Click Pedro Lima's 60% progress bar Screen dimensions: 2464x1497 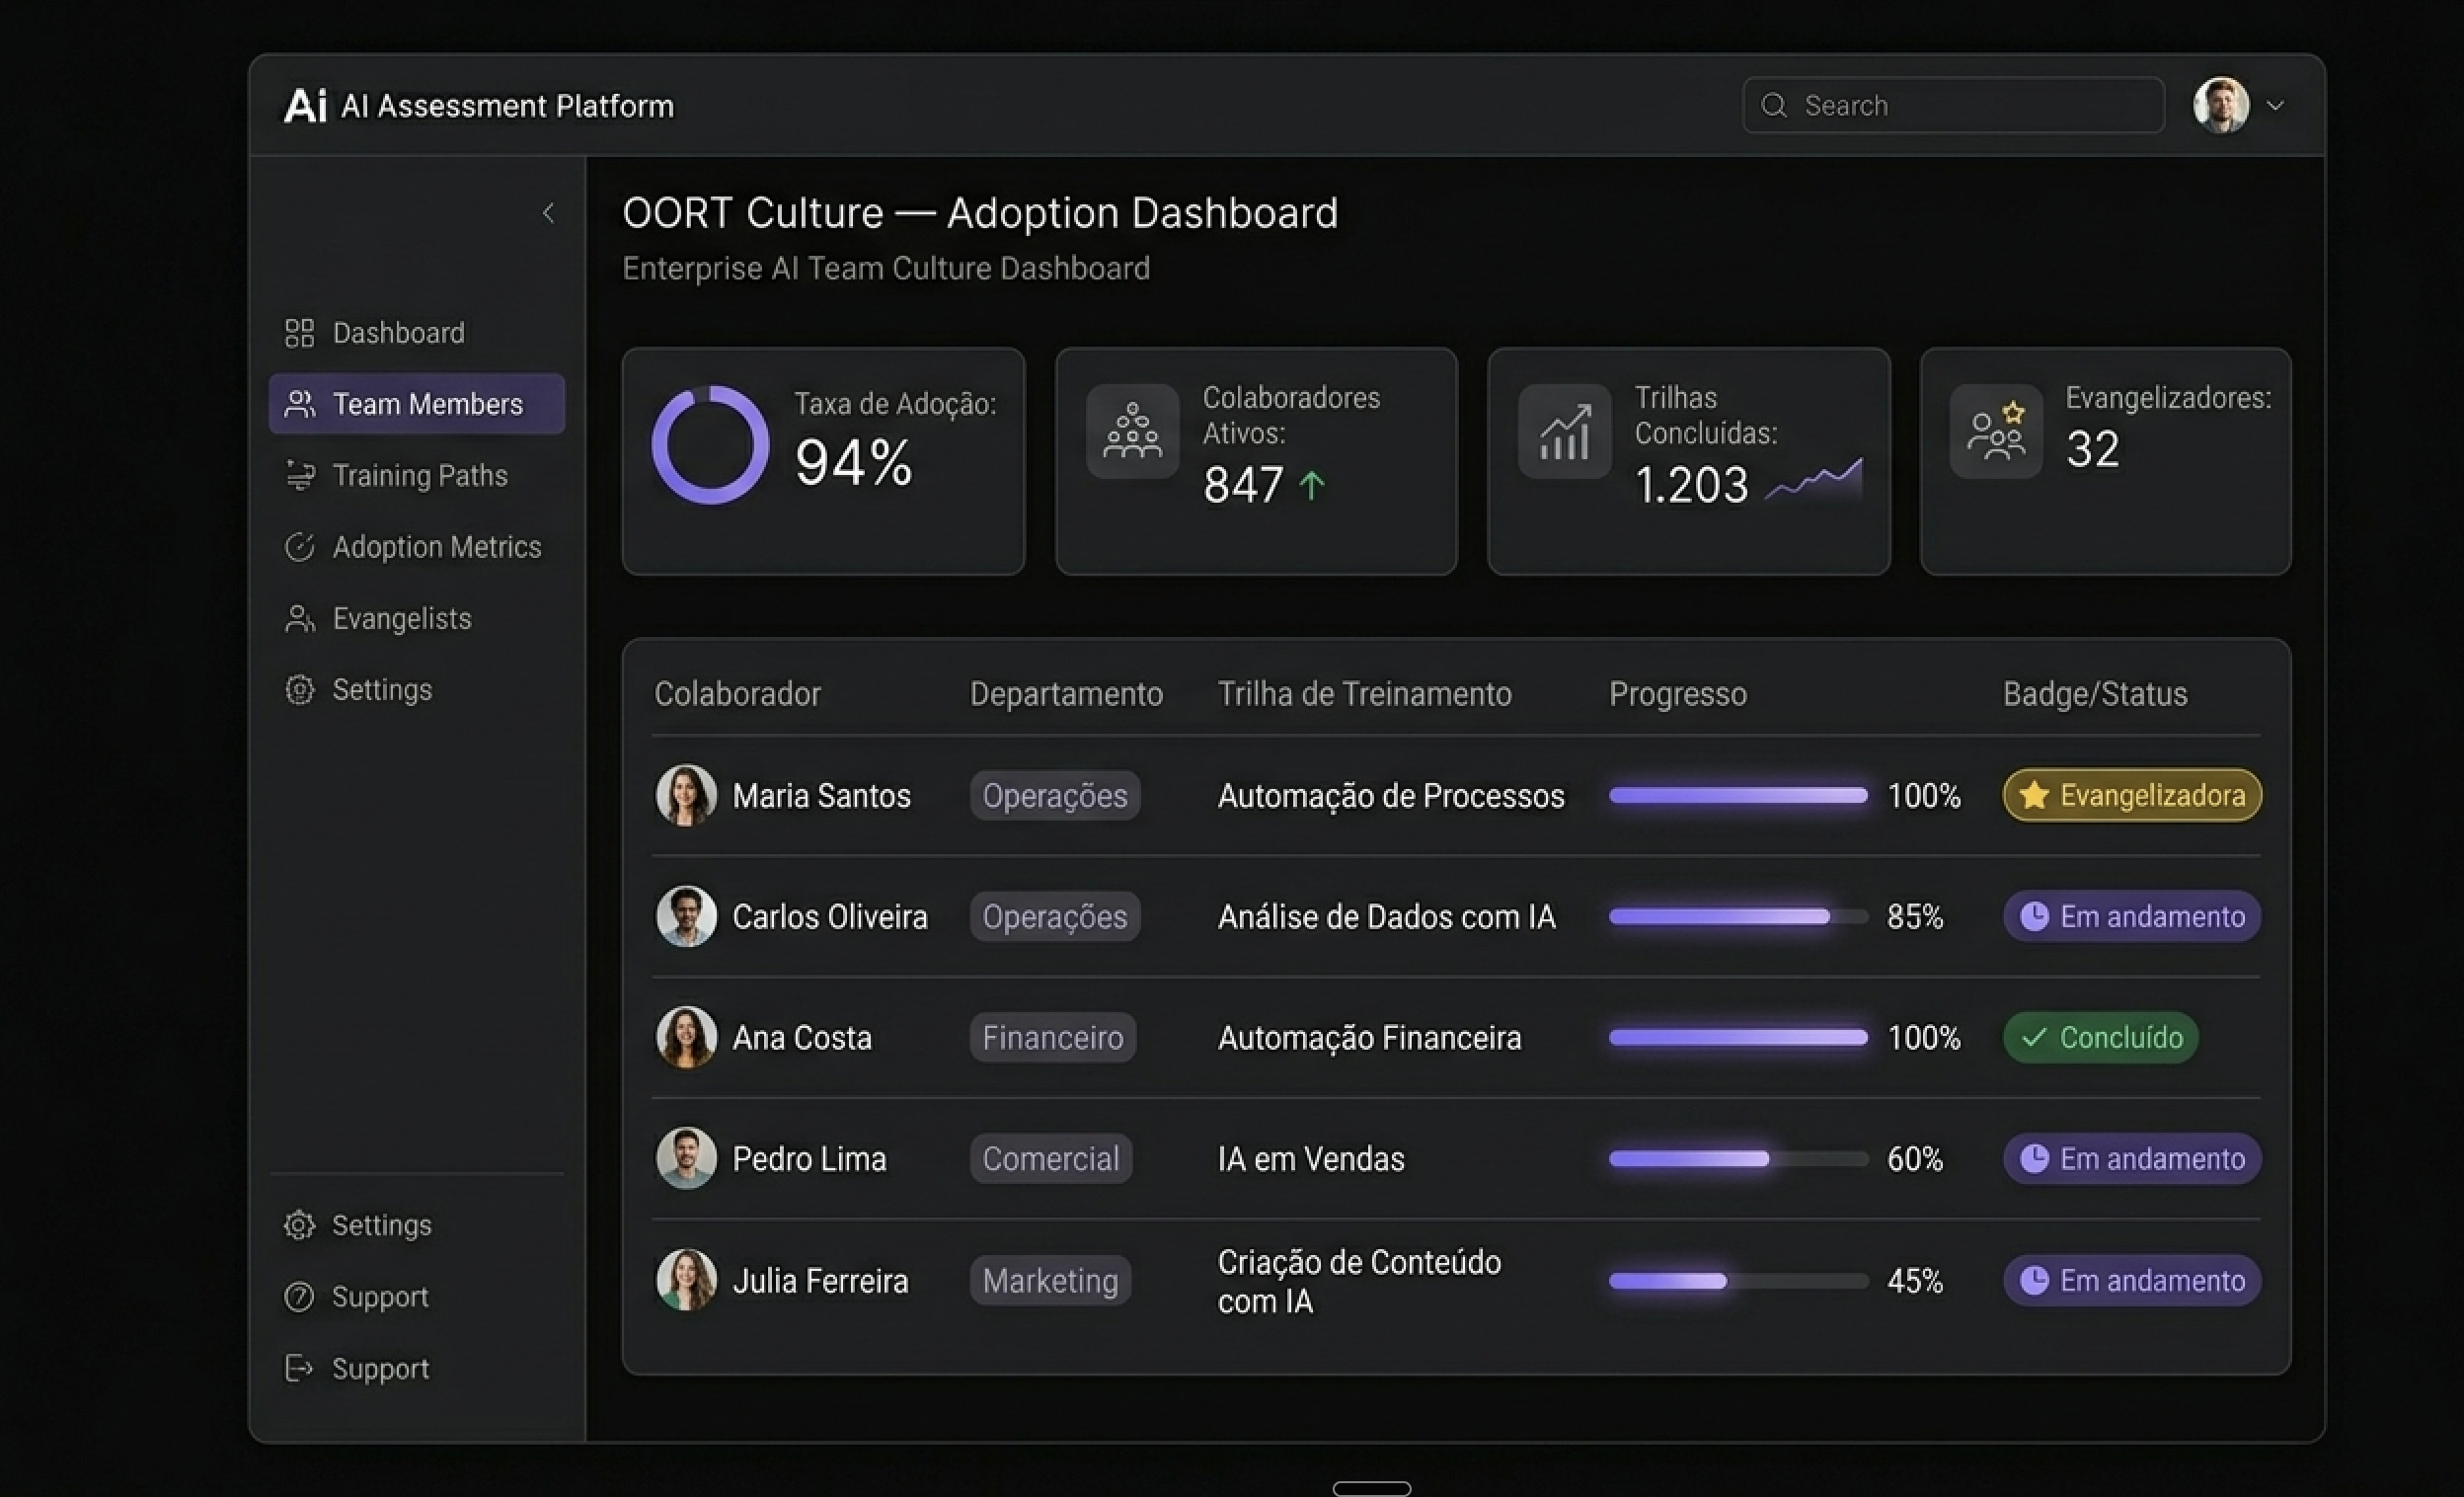tap(1737, 1159)
